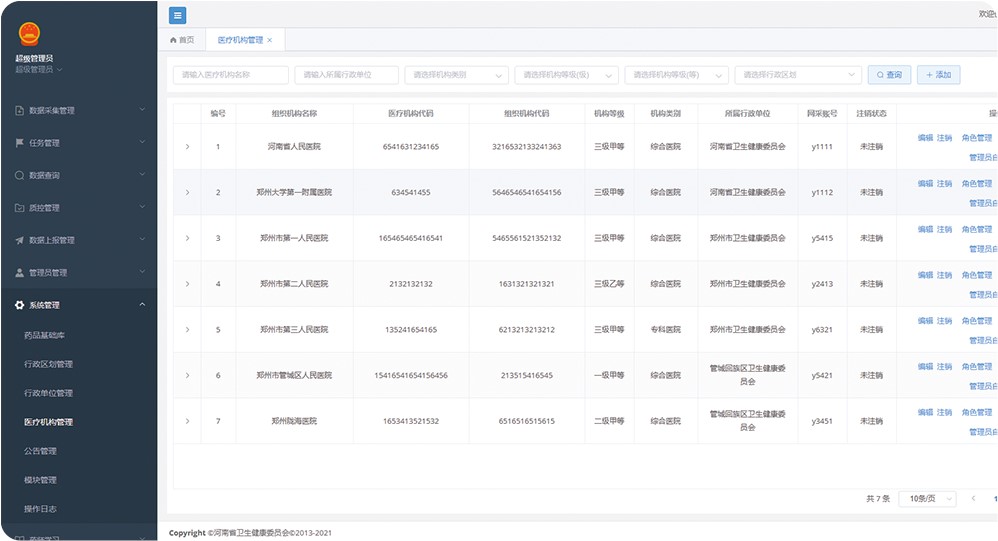998x541 pixels.
Task: Expand row 6 郑州市管城区人民医院 details
Action: [x=187, y=376]
